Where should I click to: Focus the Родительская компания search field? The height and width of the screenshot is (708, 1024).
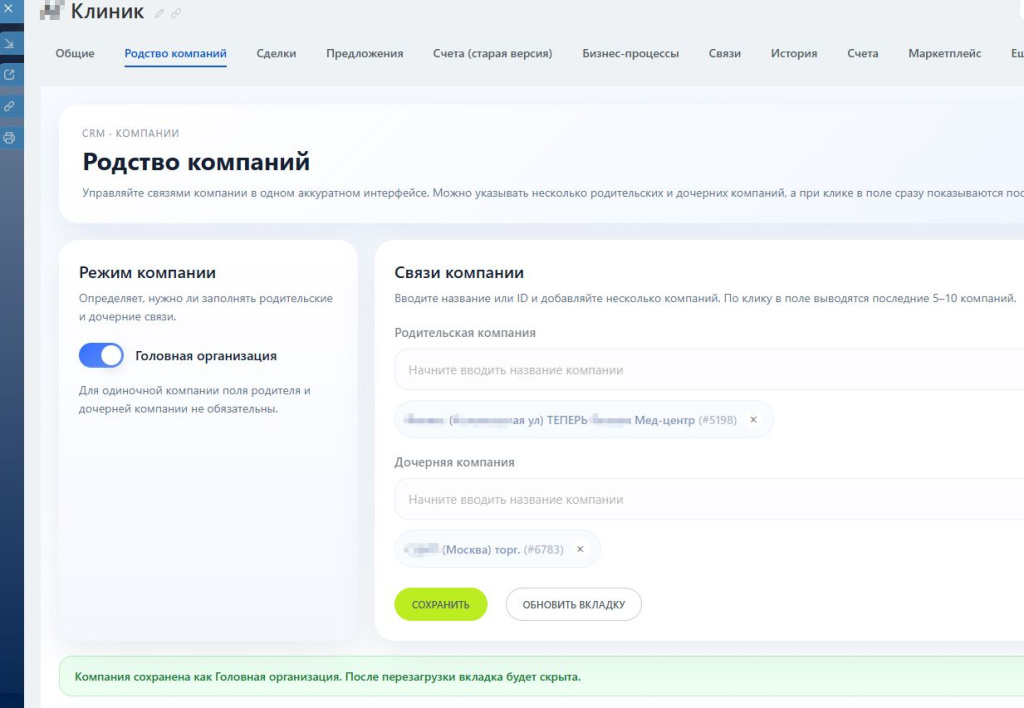tap(709, 370)
